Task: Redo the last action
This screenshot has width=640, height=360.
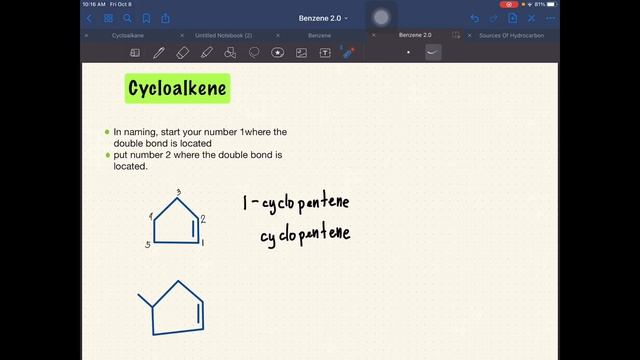Action: click(x=493, y=18)
